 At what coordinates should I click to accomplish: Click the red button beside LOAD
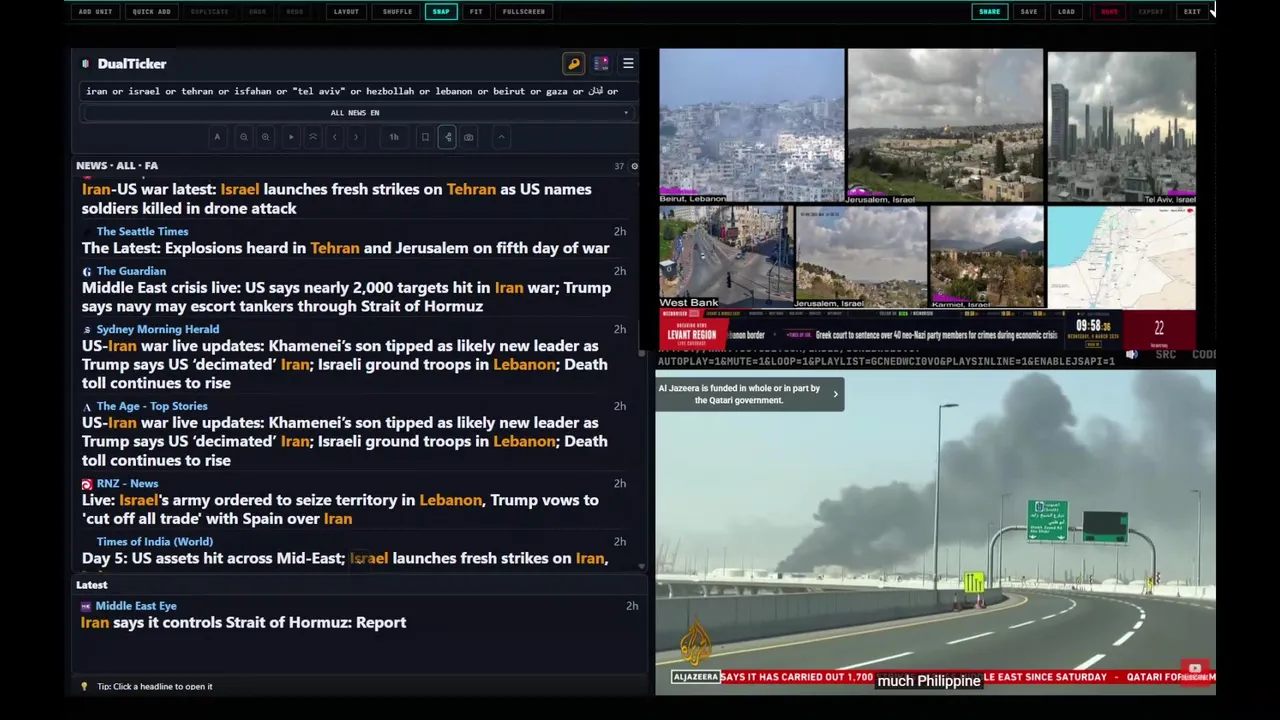(1109, 12)
